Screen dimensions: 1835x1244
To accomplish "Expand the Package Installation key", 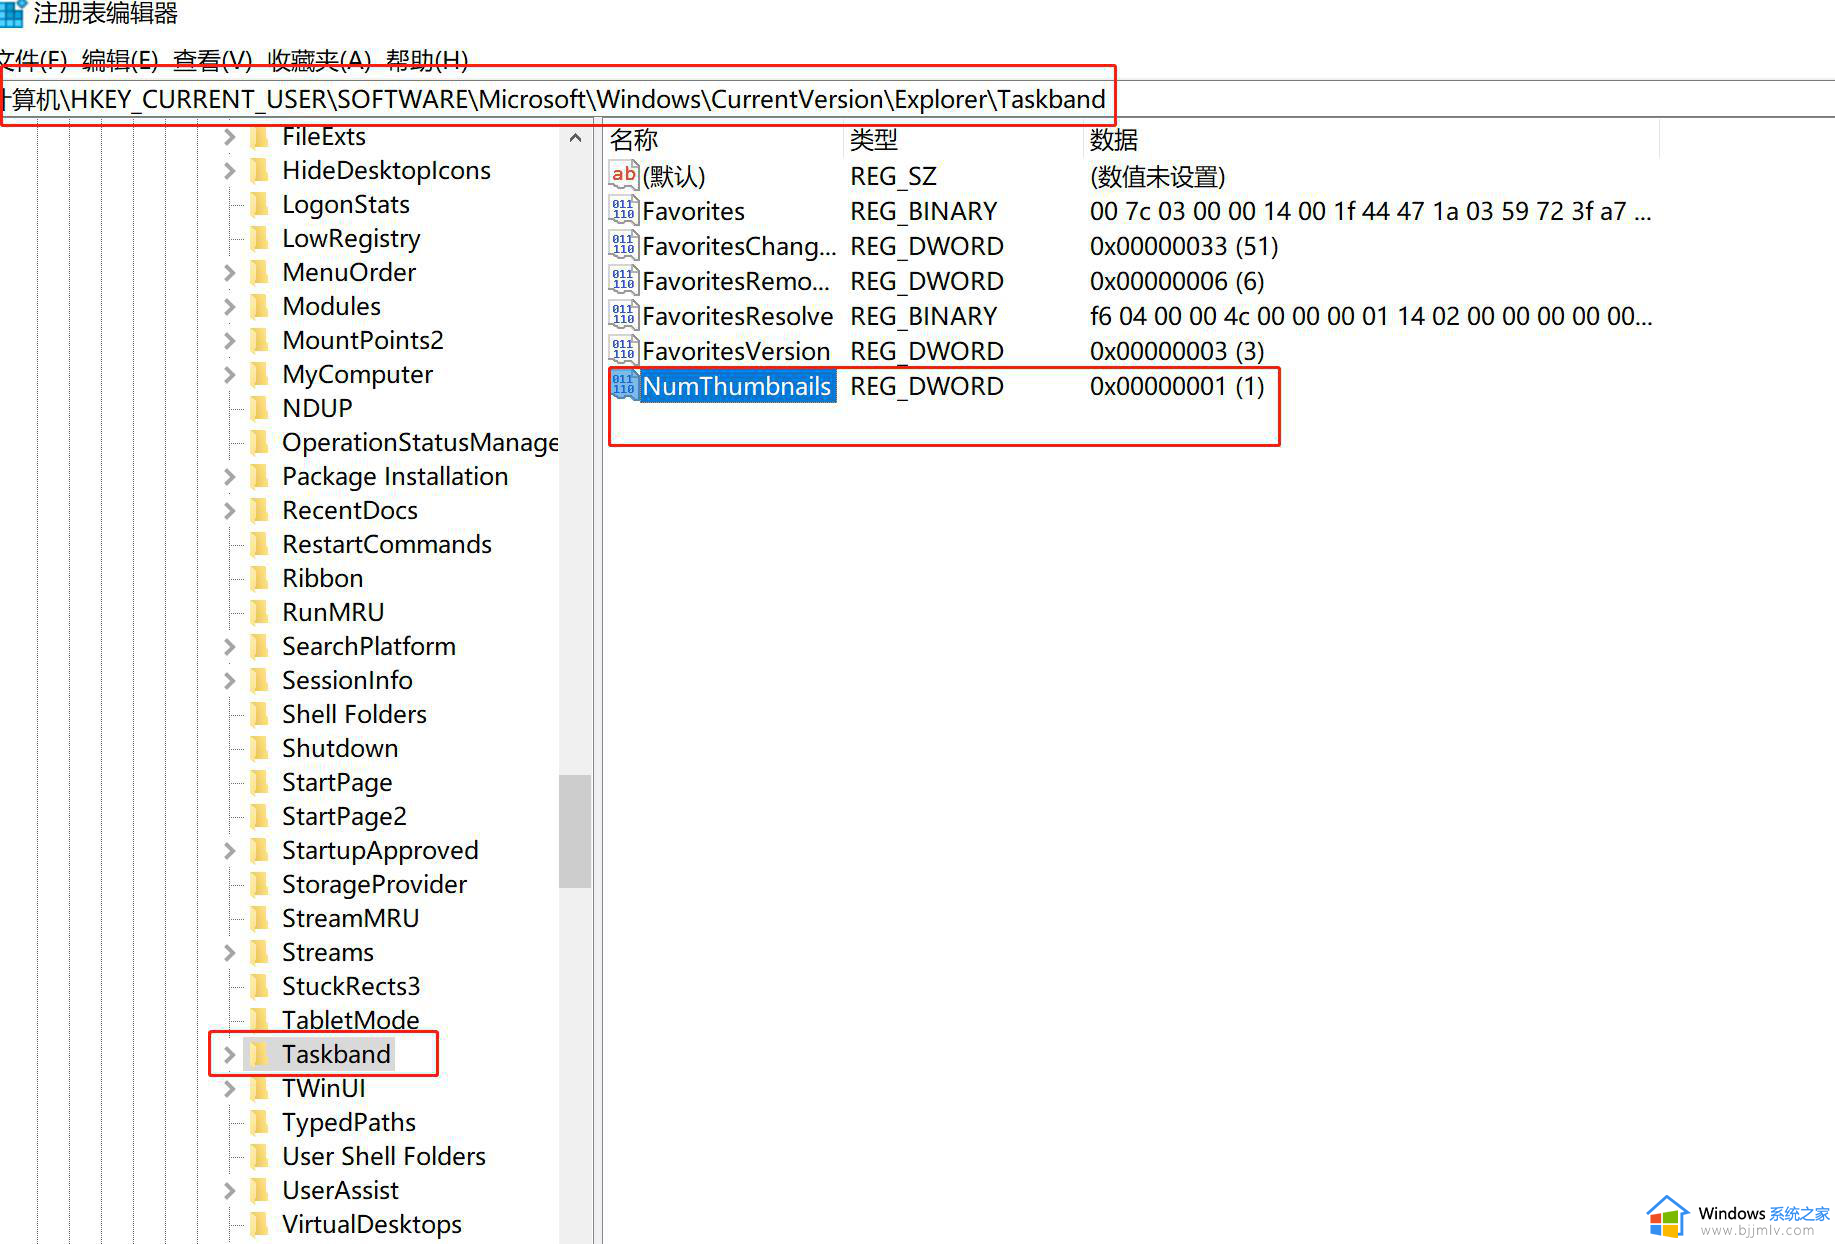I will coord(229,477).
